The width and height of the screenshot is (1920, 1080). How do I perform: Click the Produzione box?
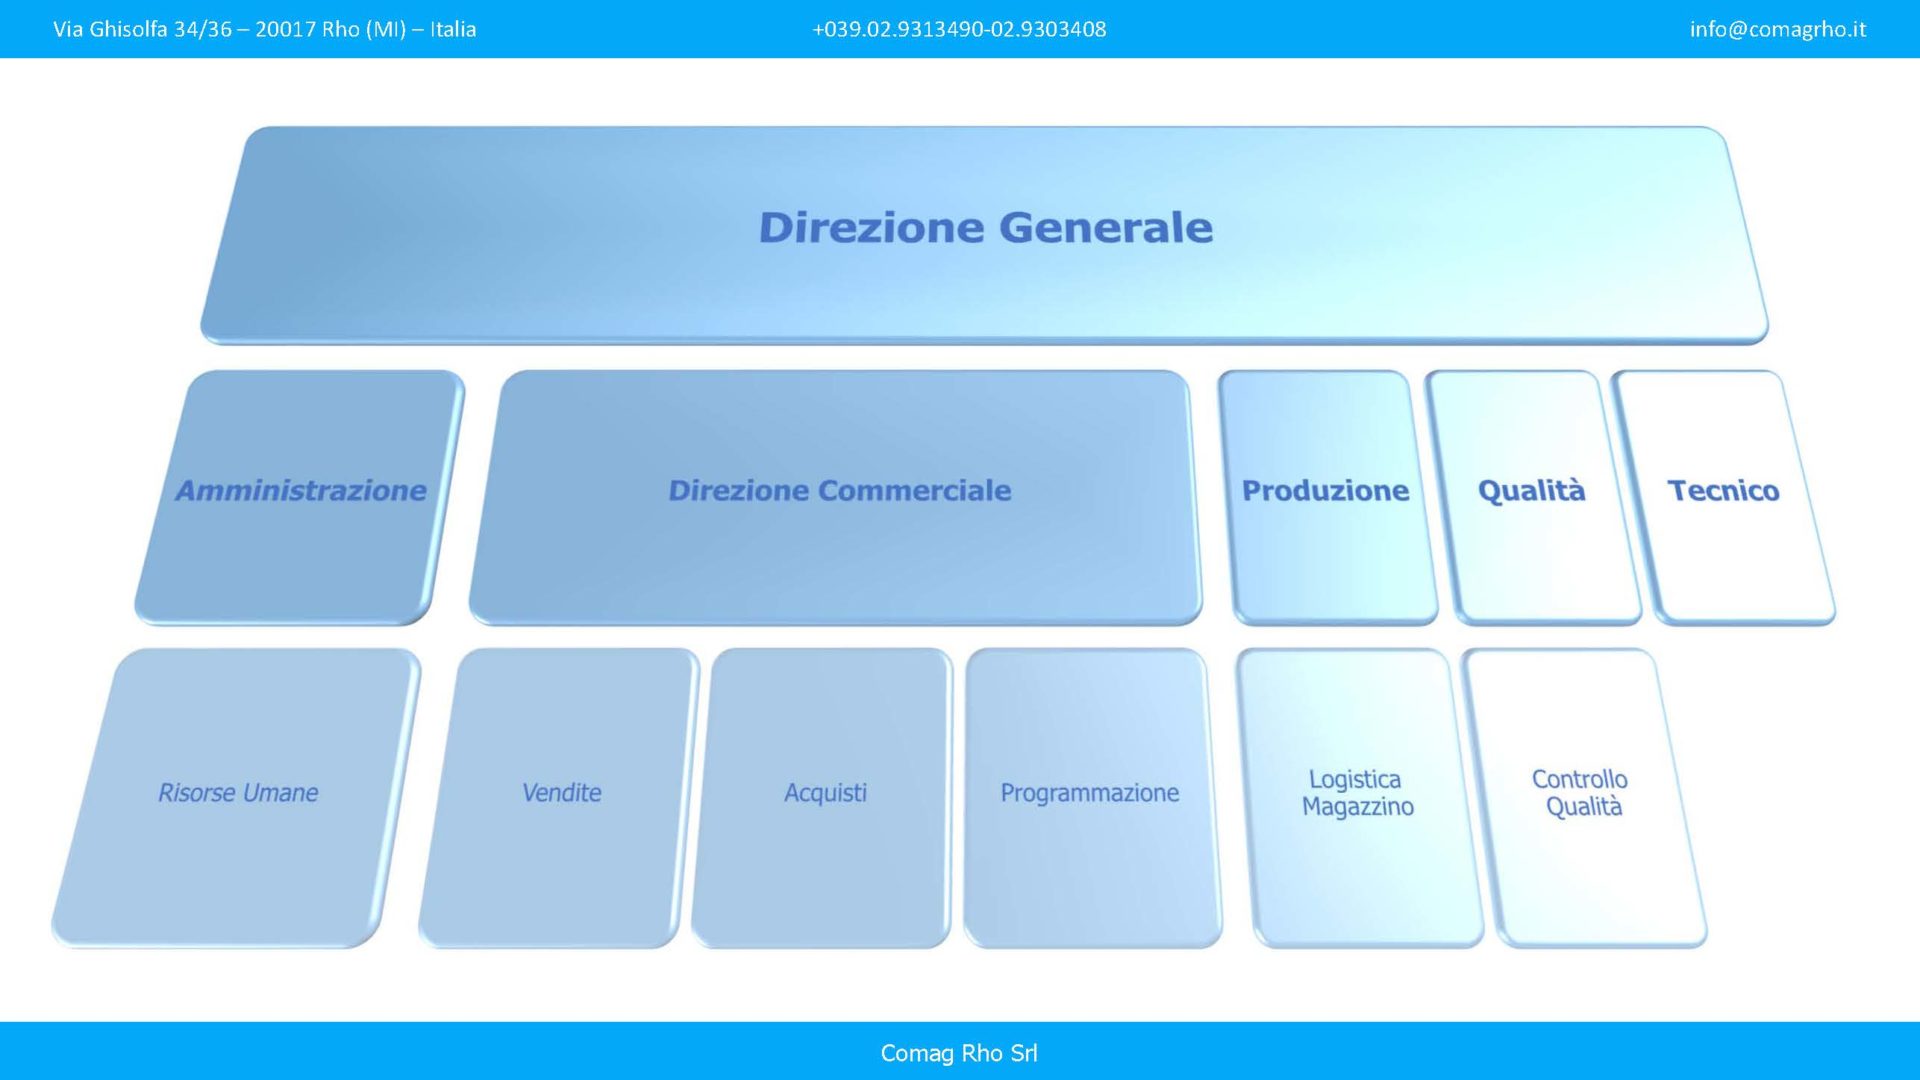(1327, 497)
